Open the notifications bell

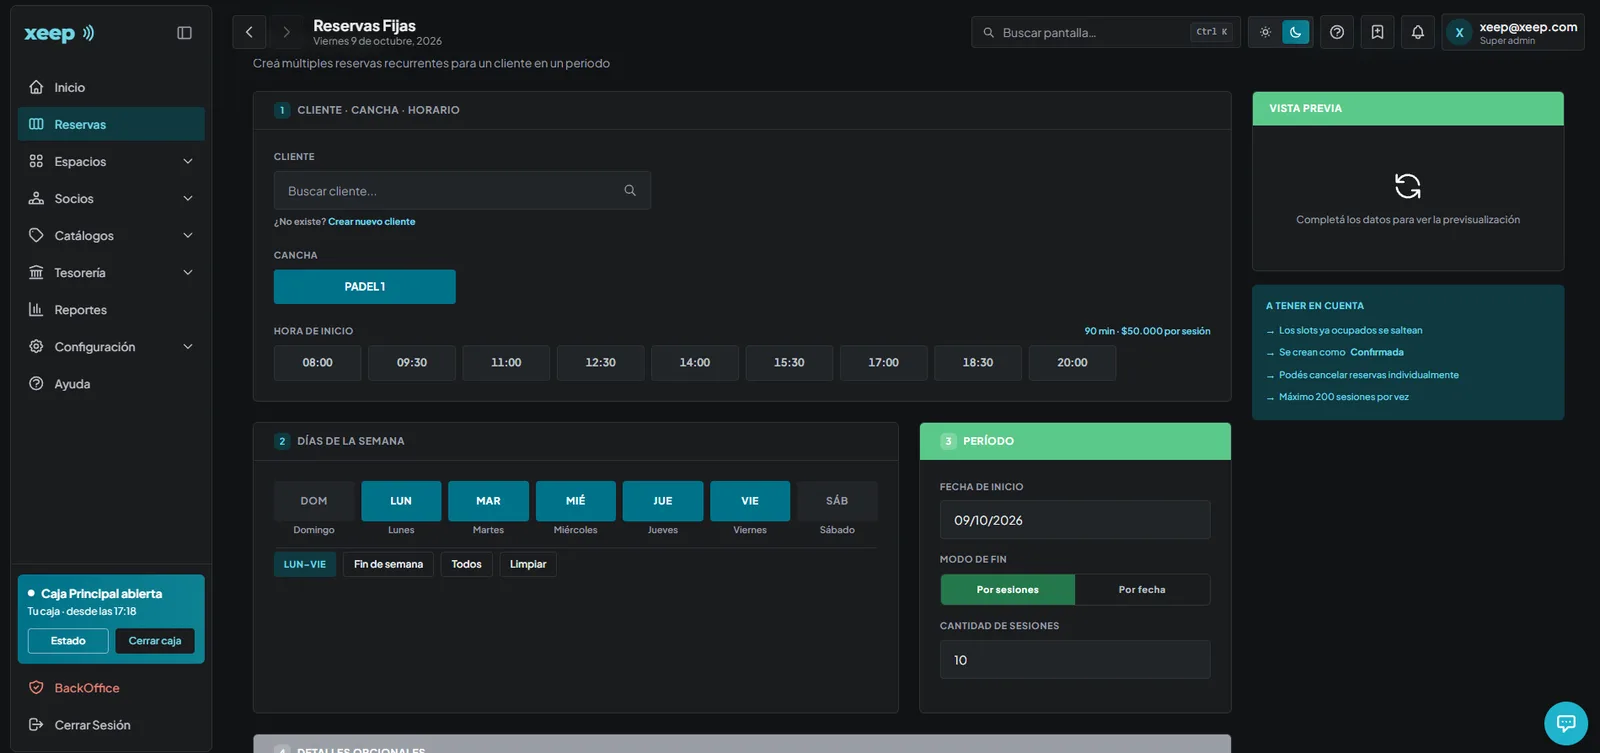pos(1418,32)
